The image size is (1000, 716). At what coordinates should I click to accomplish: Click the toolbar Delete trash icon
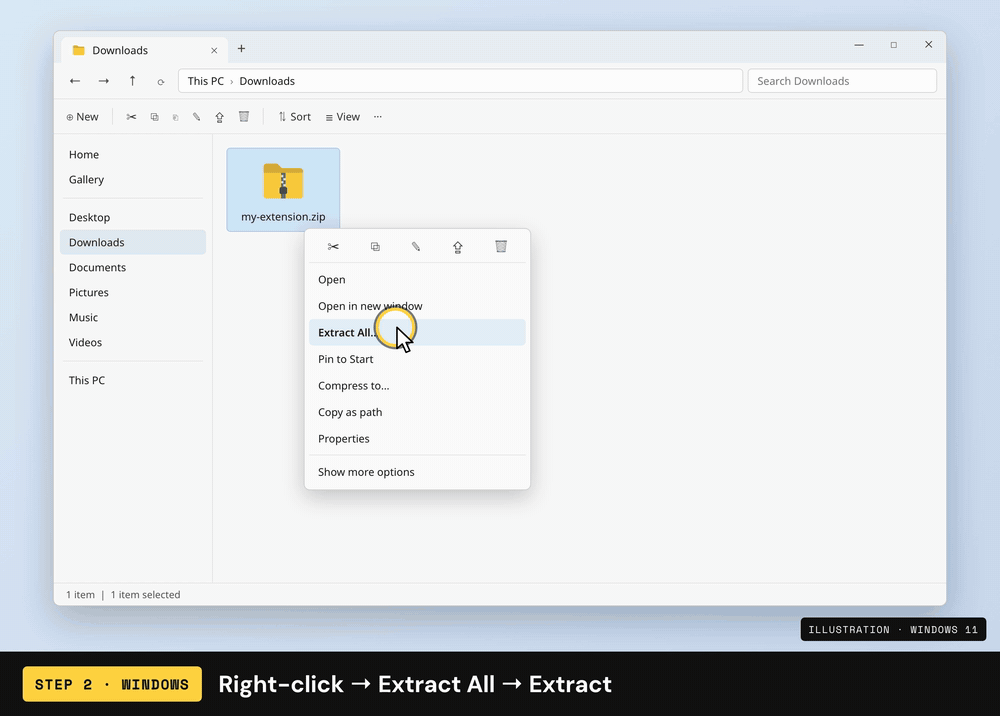(x=244, y=116)
